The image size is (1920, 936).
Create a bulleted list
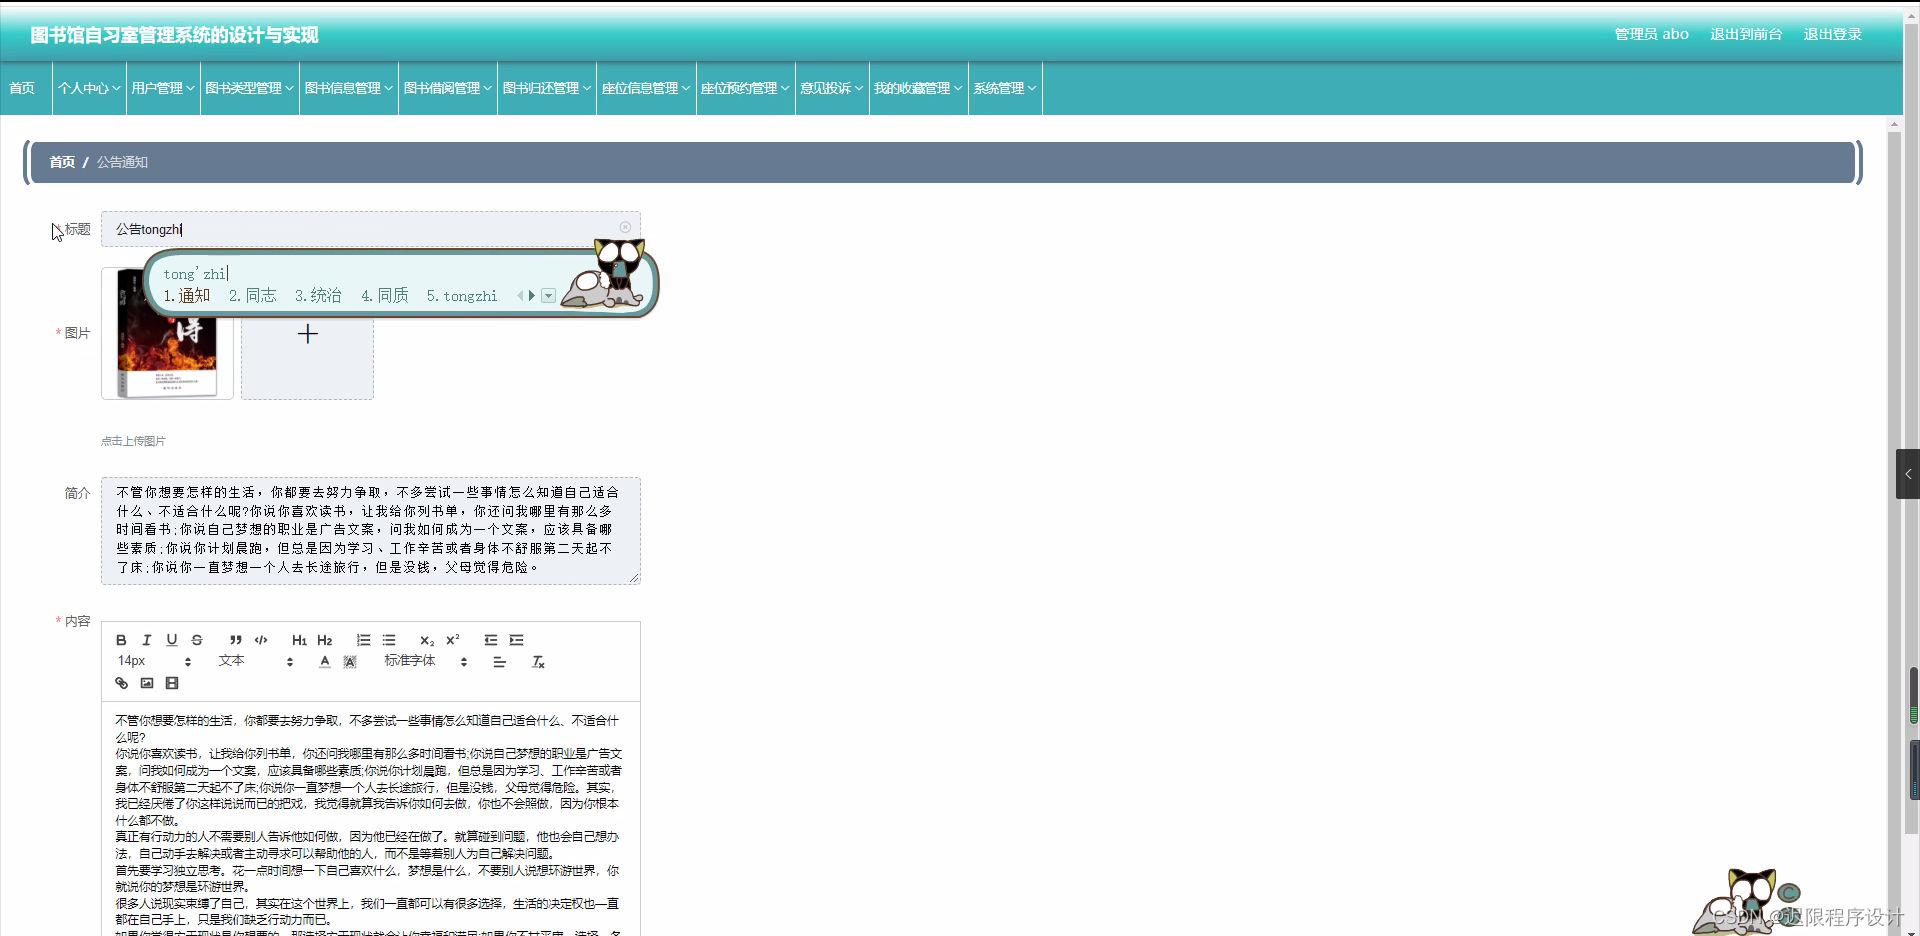tap(389, 640)
